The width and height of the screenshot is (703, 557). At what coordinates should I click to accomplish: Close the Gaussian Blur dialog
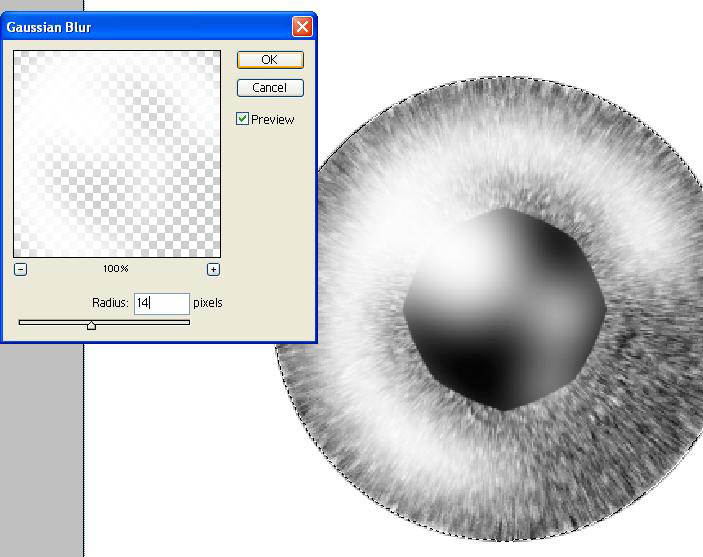(x=302, y=27)
